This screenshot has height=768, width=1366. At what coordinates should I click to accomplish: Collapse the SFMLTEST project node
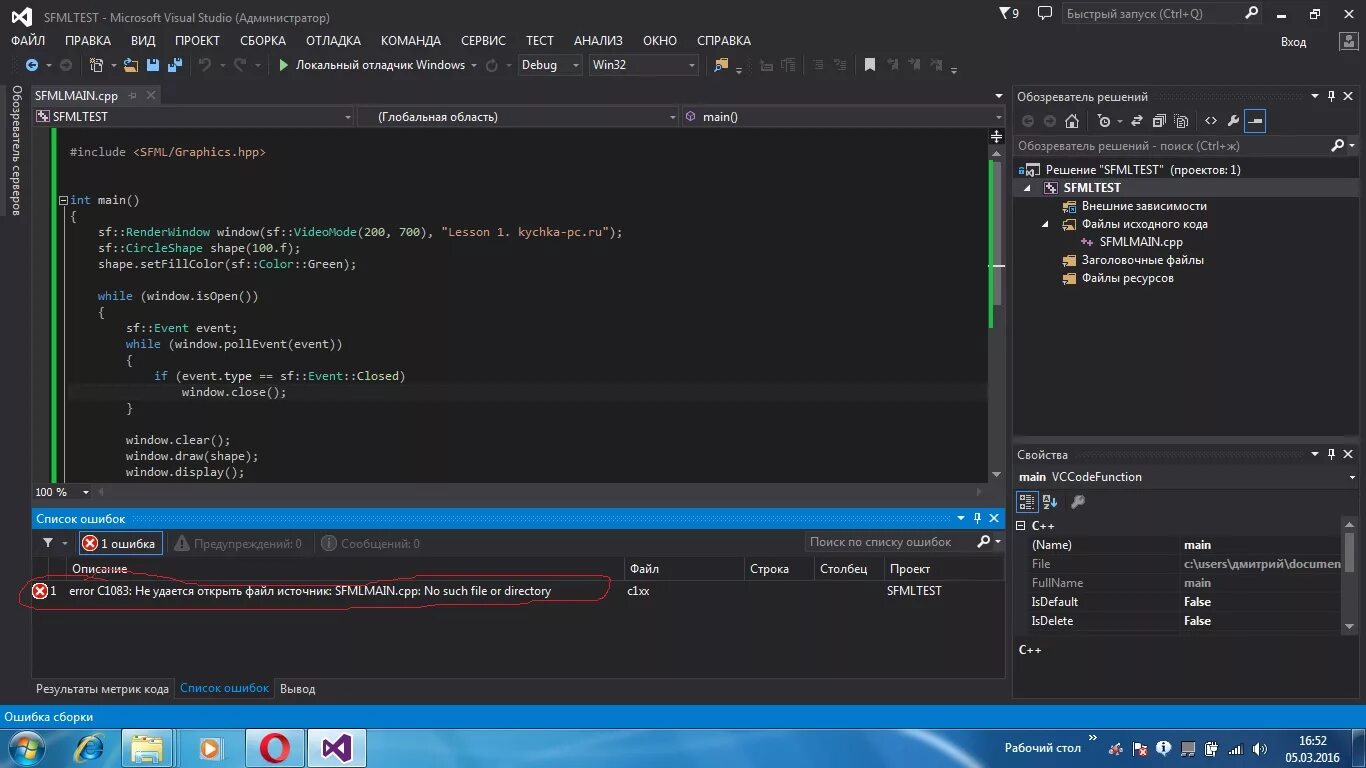(1029, 188)
